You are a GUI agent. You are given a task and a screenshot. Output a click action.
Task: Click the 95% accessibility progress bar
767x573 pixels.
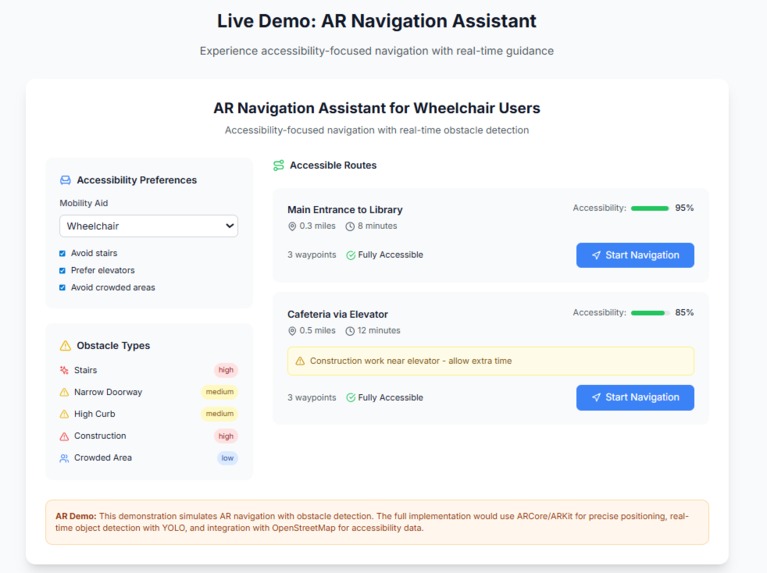click(650, 208)
